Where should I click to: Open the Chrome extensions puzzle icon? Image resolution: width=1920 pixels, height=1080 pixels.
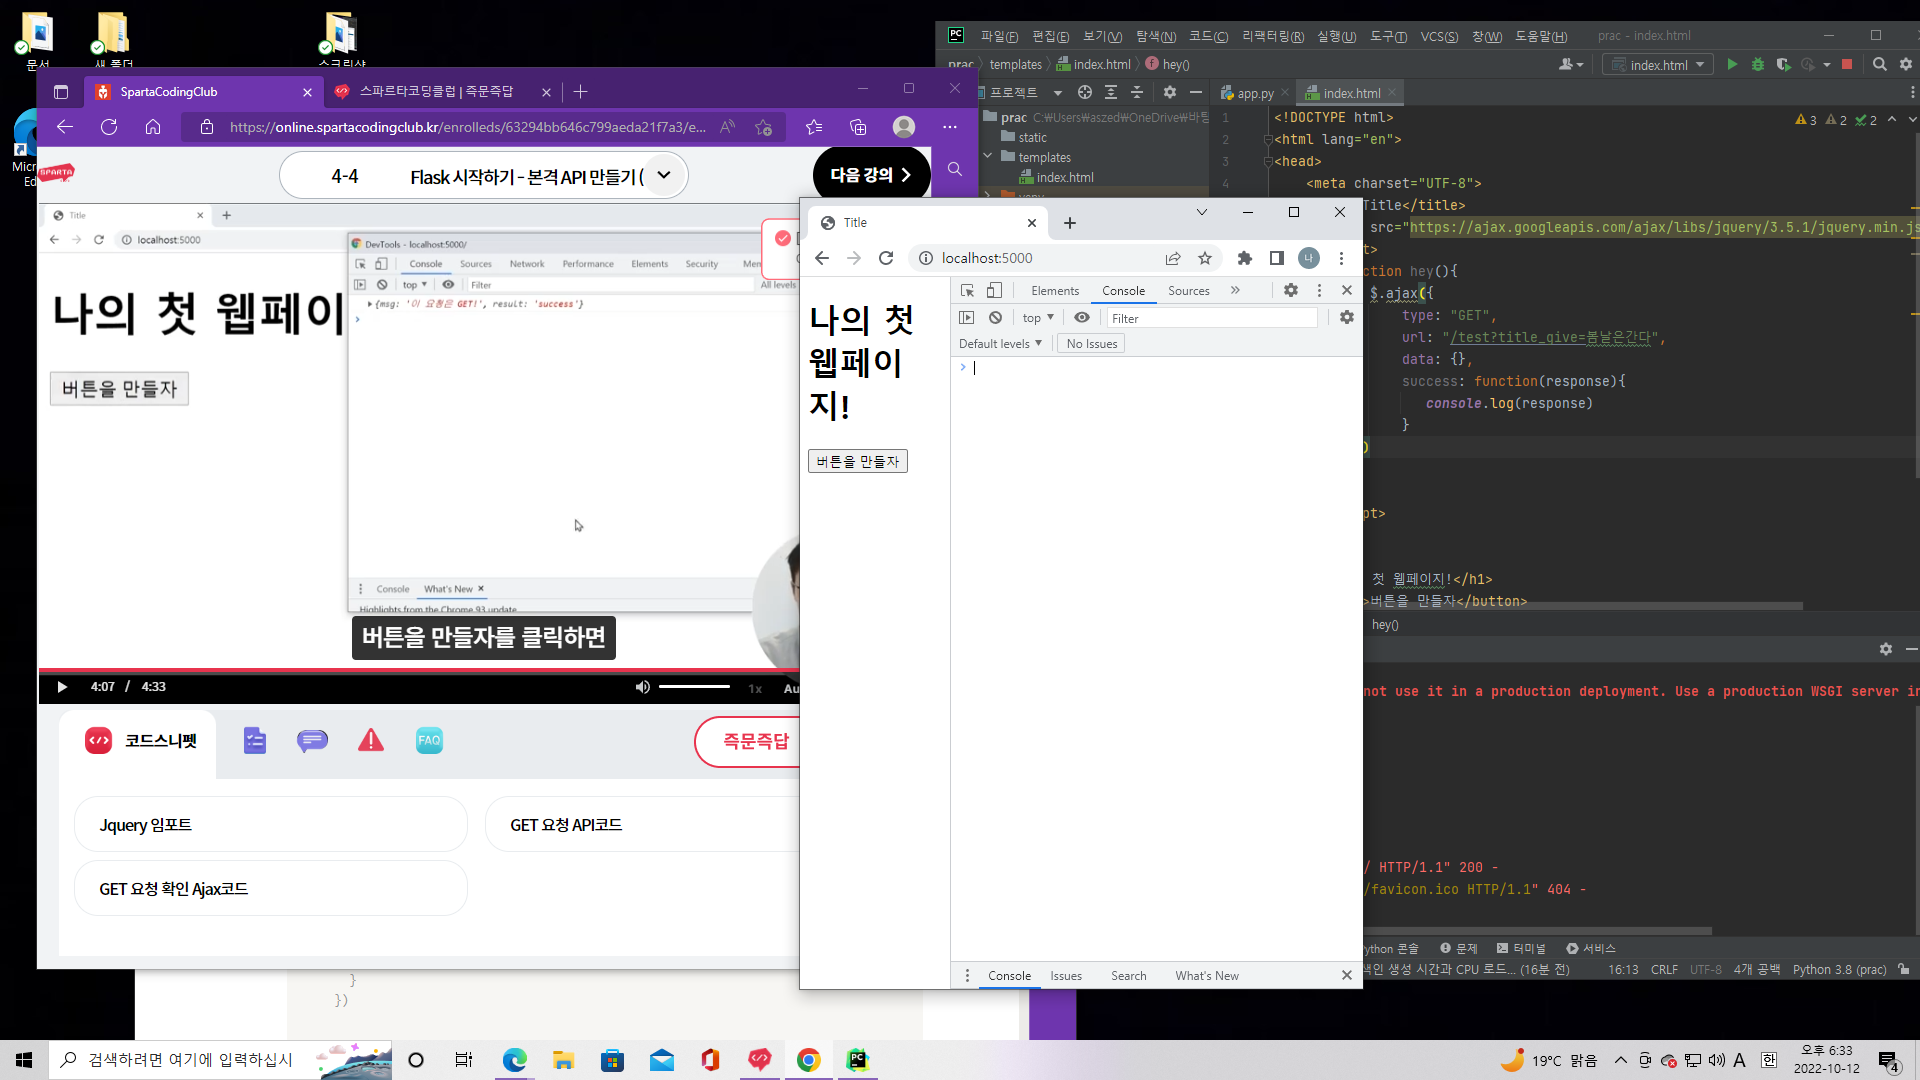[1245, 258]
